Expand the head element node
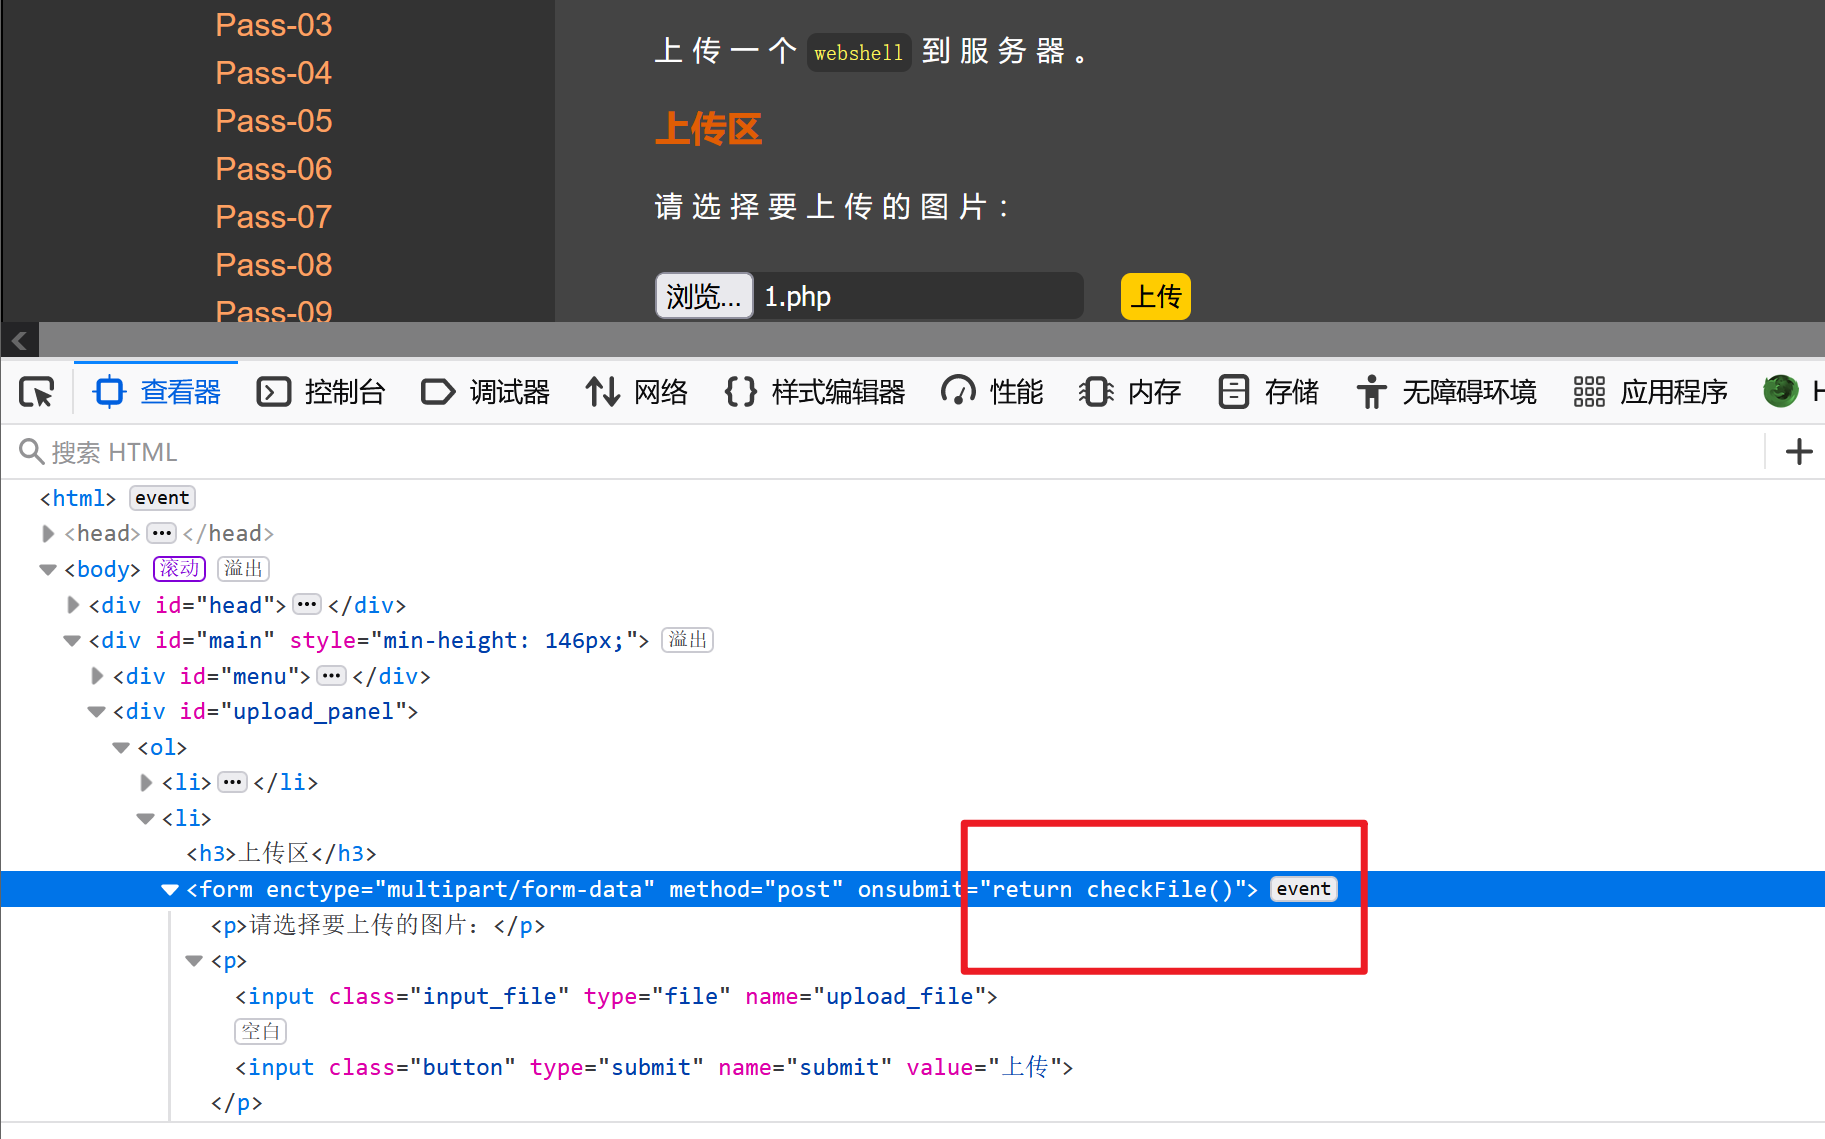This screenshot has width=1825, height=1139. [47, 534]
